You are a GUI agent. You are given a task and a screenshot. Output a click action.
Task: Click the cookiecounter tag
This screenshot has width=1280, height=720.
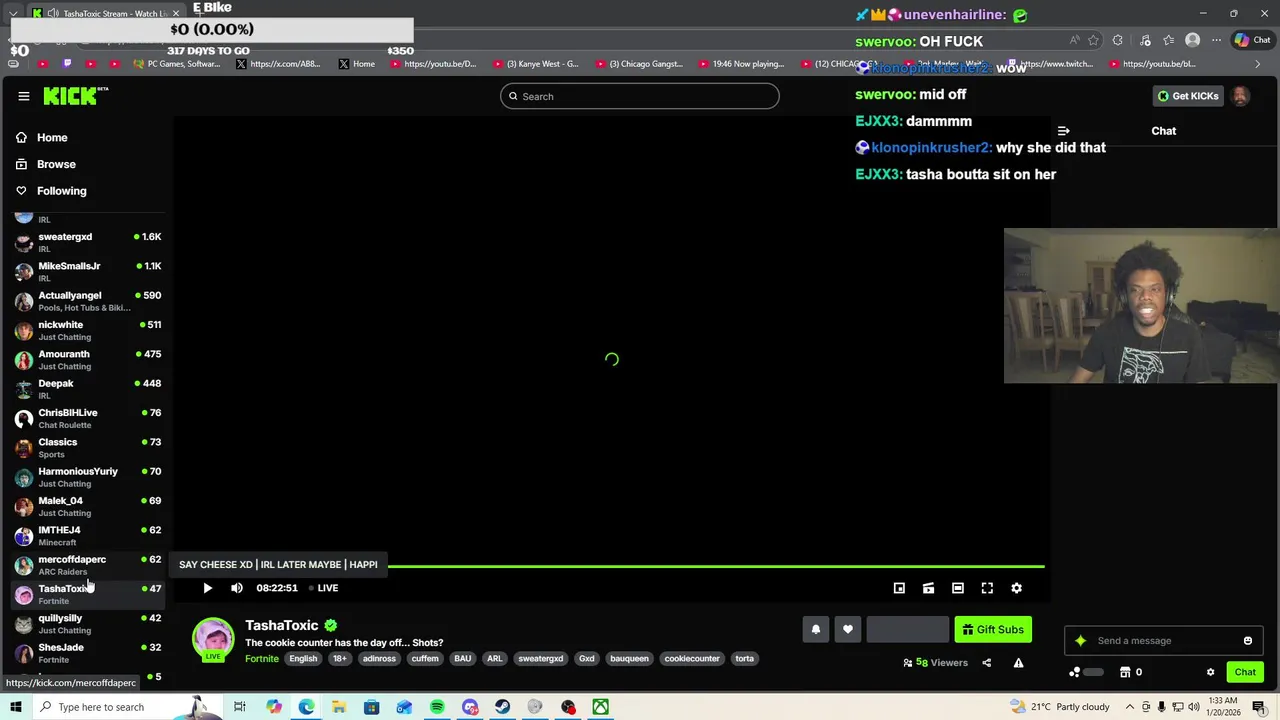point(692,659)
